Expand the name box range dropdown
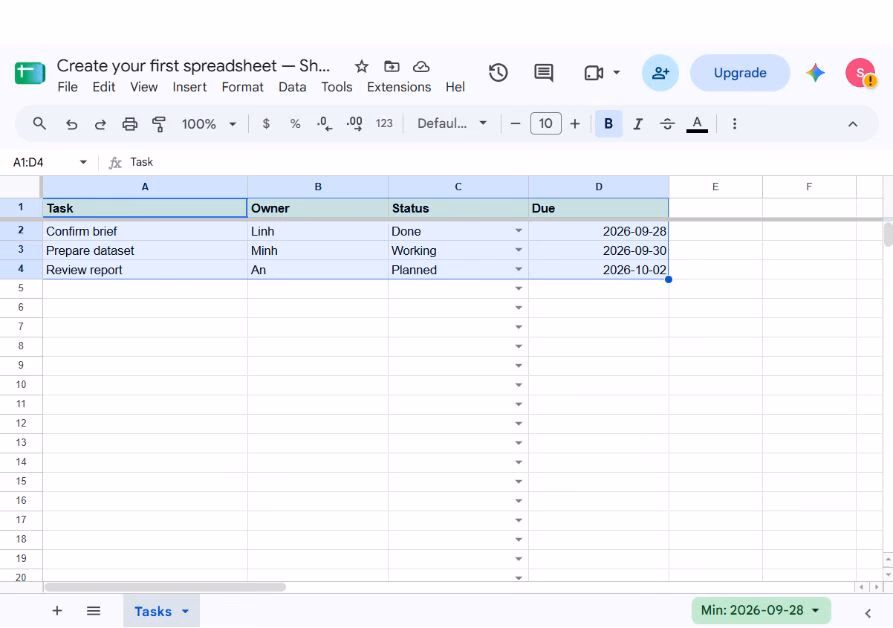 (83, 162)
